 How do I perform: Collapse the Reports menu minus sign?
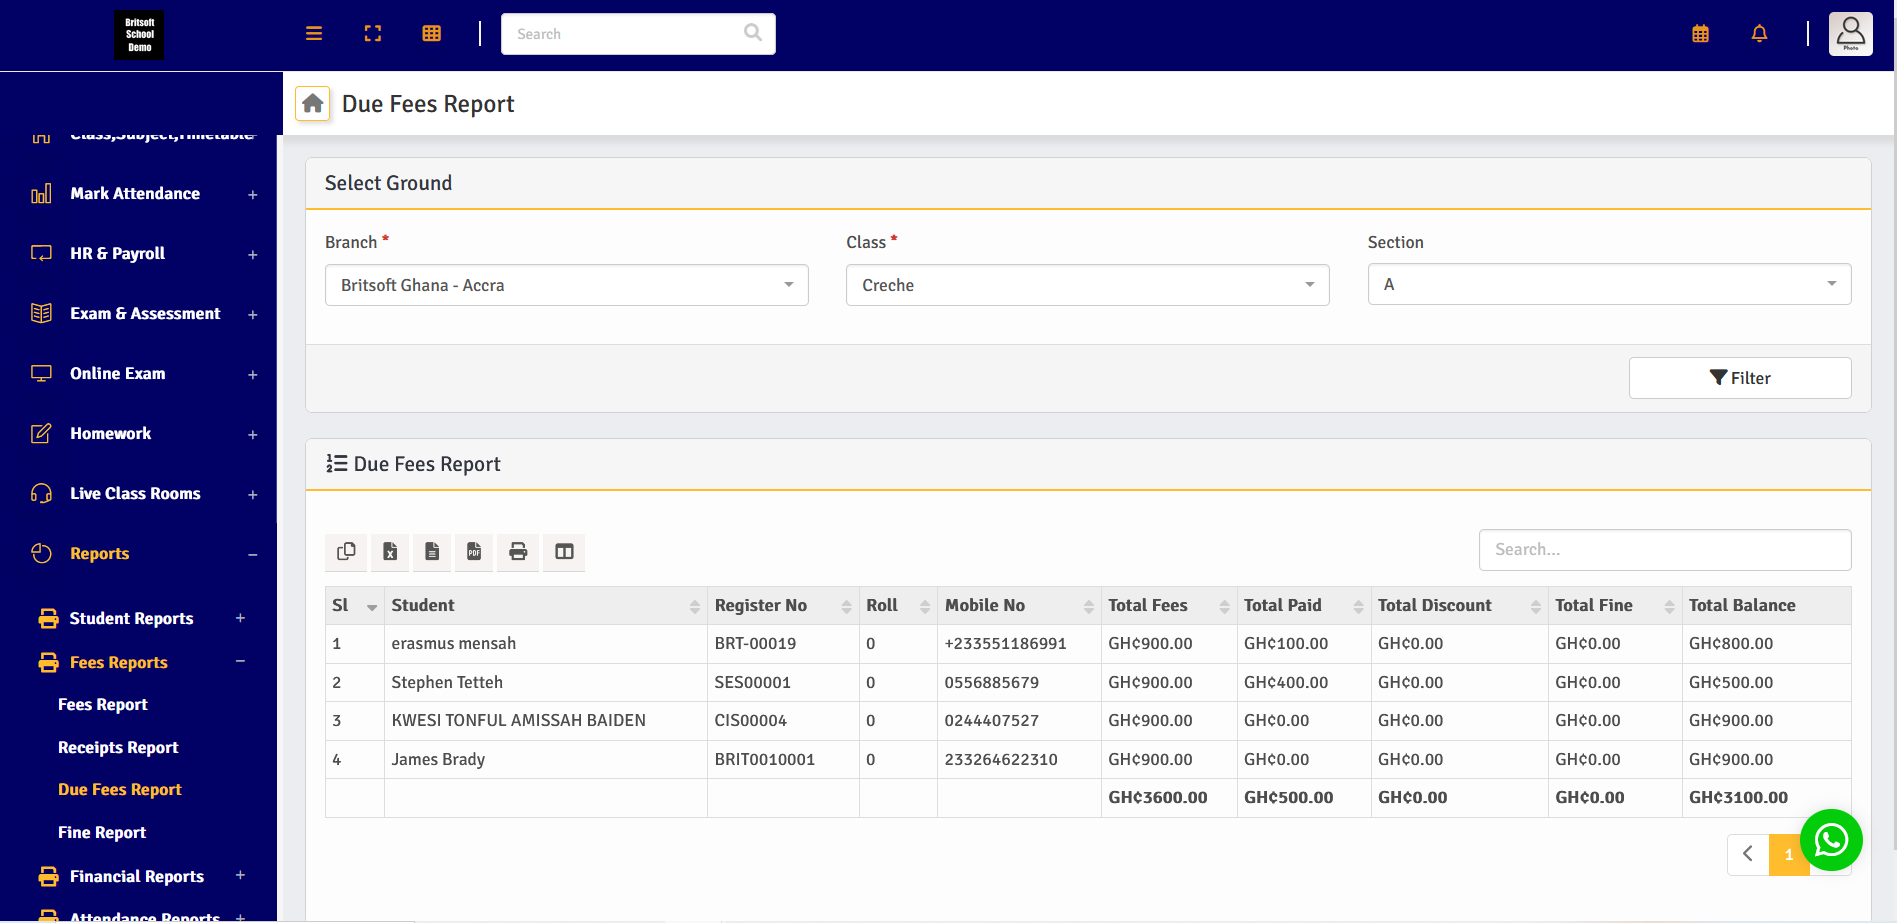253,555
